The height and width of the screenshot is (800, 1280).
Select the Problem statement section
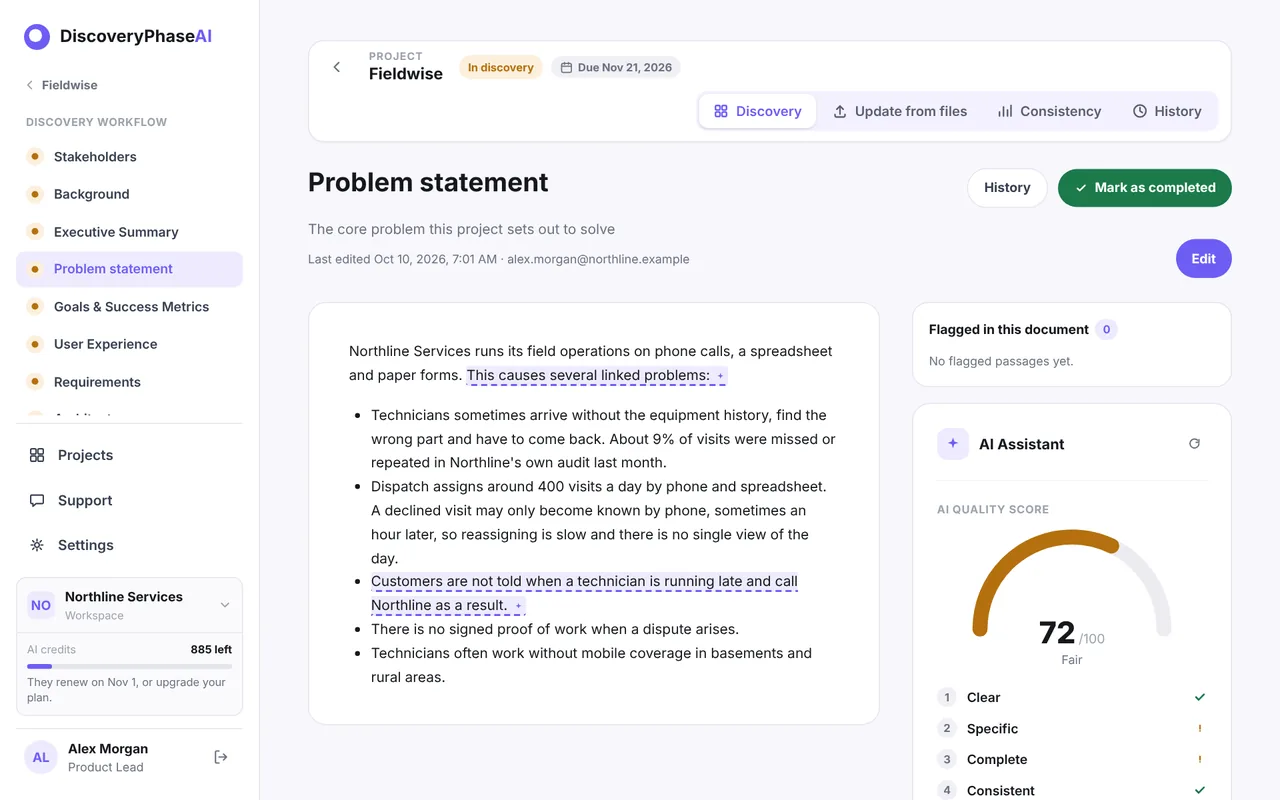pyautogui.click(x=129, y=269)
